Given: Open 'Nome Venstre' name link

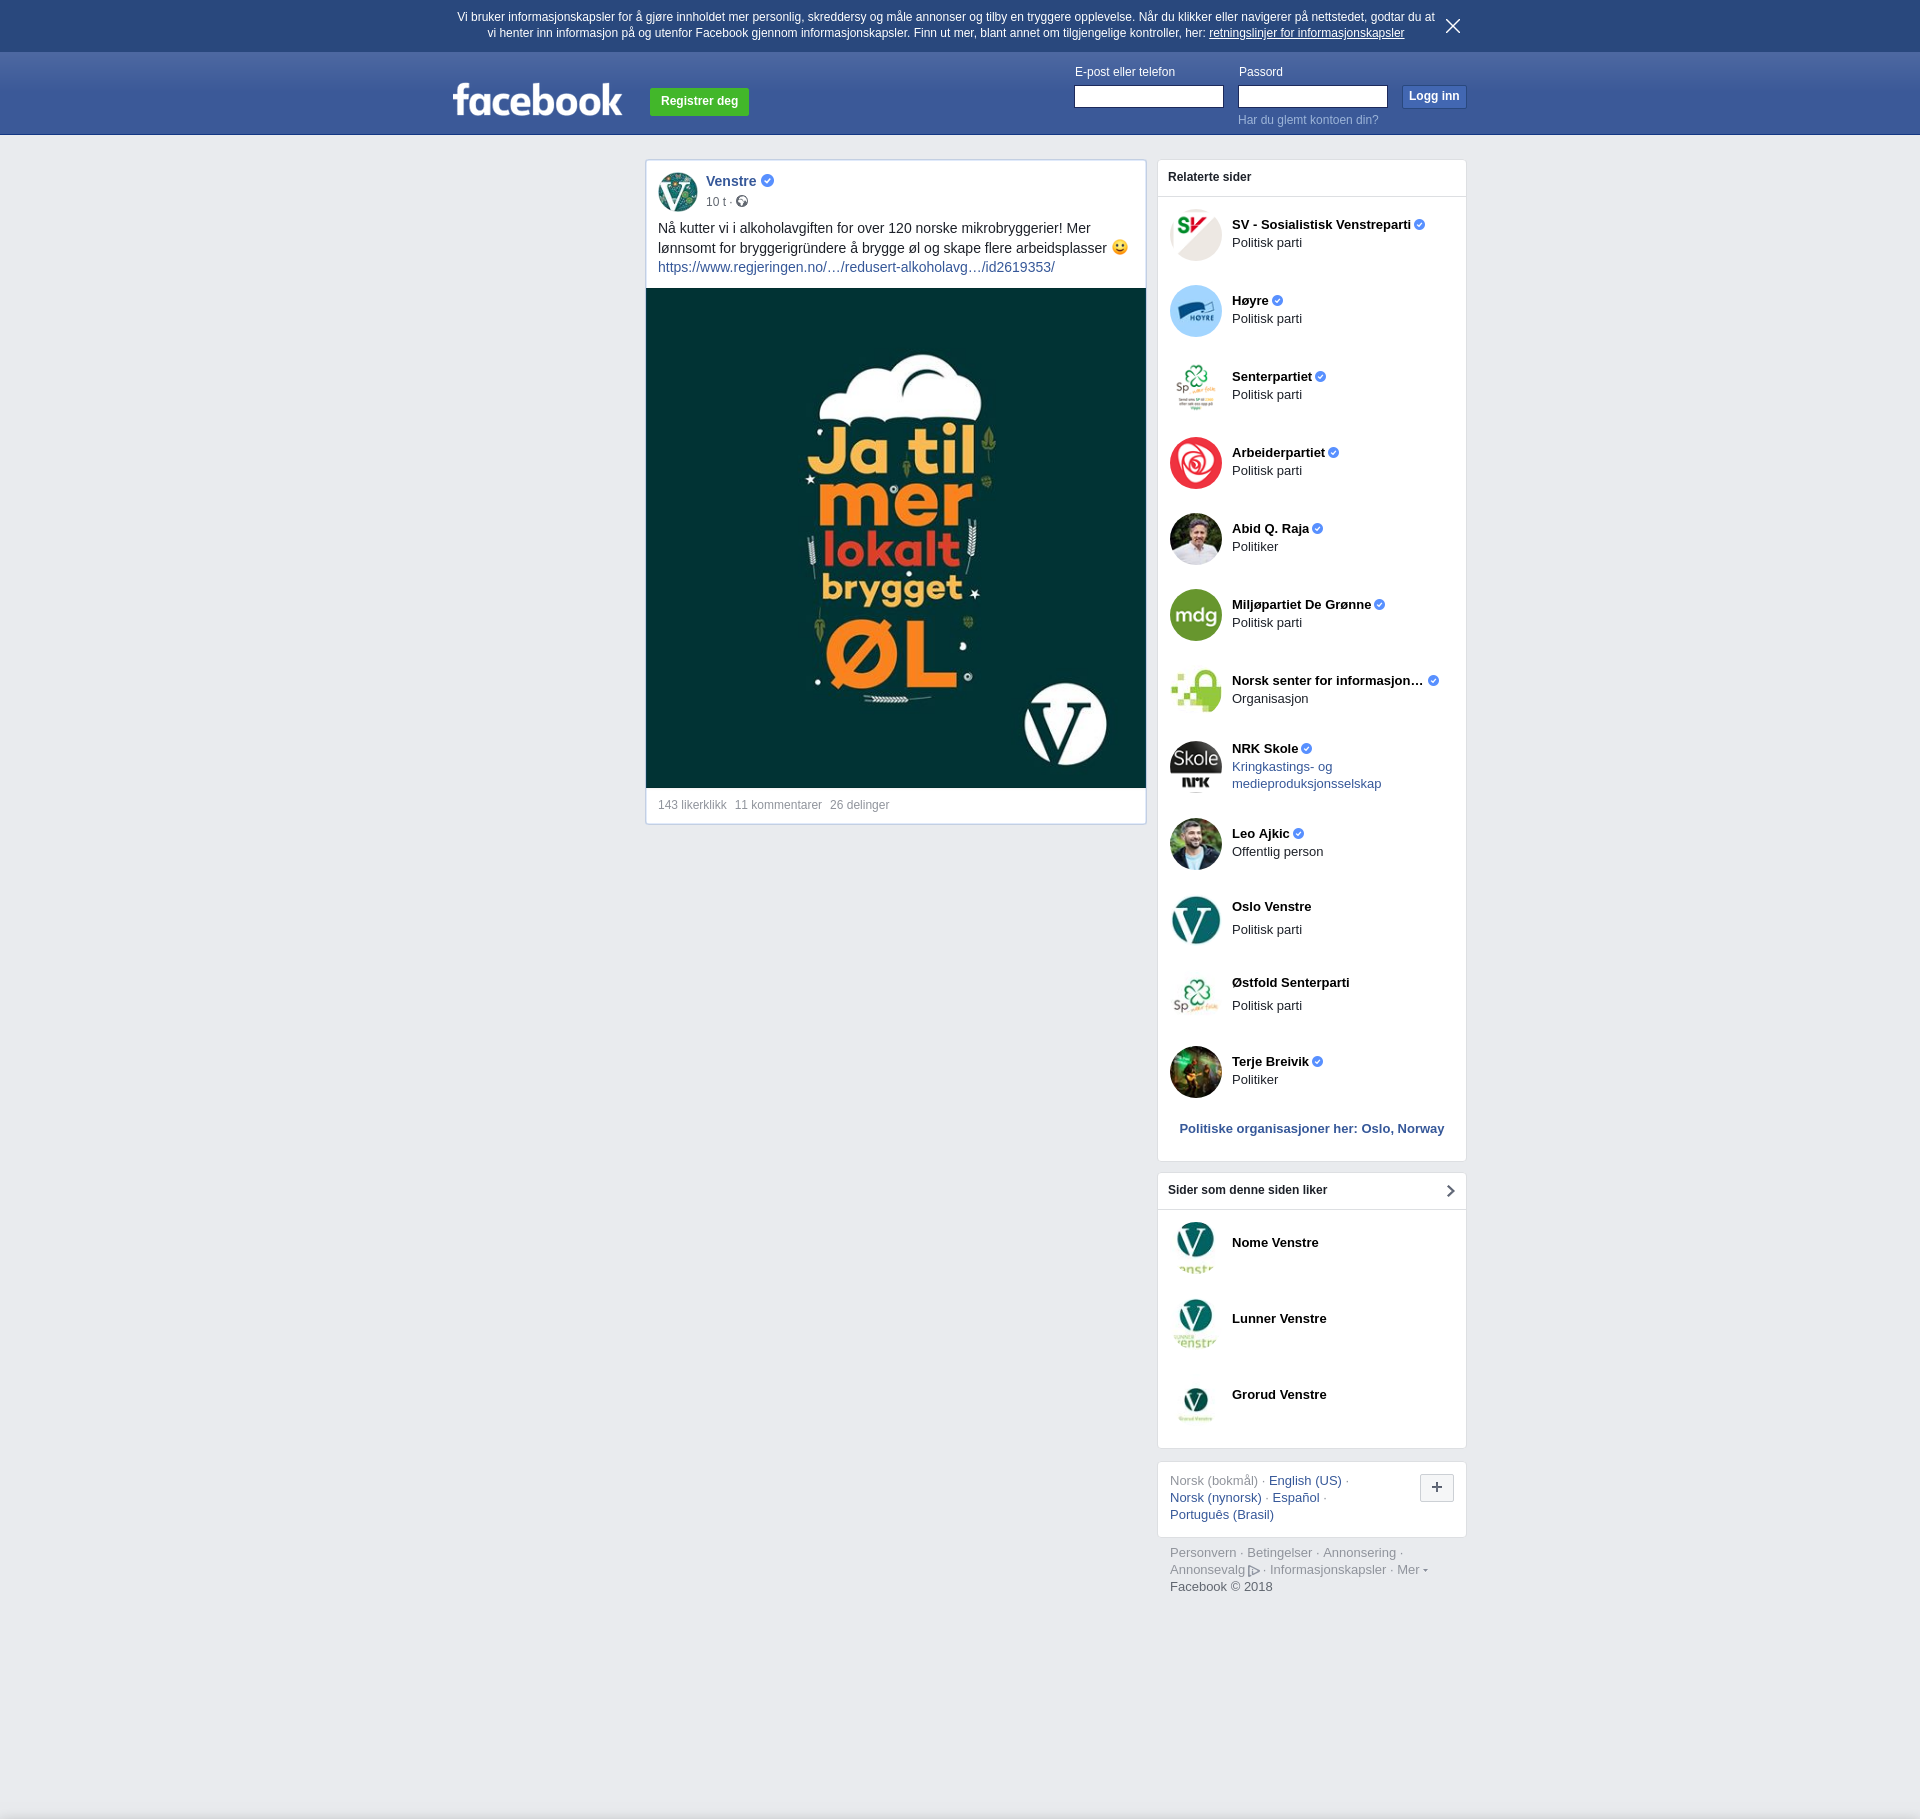Looking at the screenshot, I should click(x=1275, y=1243).
